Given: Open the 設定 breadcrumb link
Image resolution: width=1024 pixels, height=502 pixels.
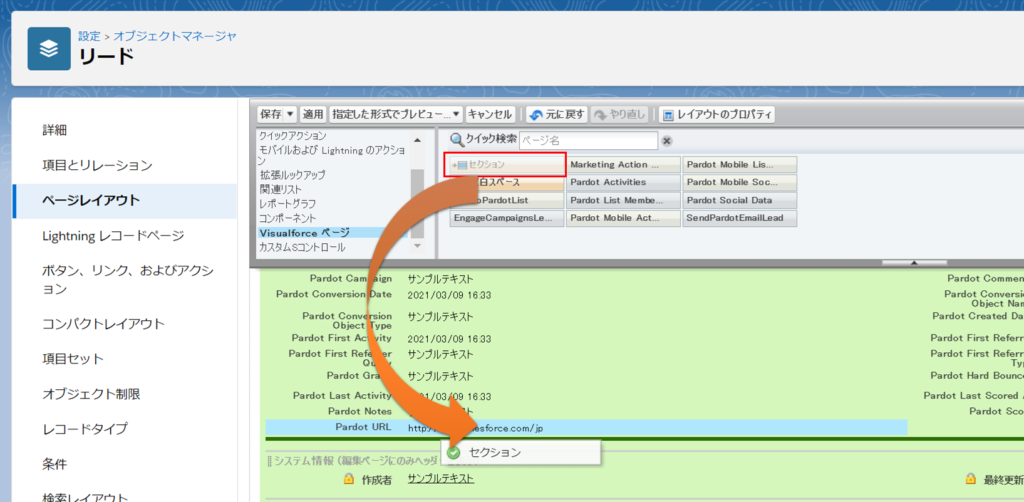Looking at the screenshot, I should [89, 36].
